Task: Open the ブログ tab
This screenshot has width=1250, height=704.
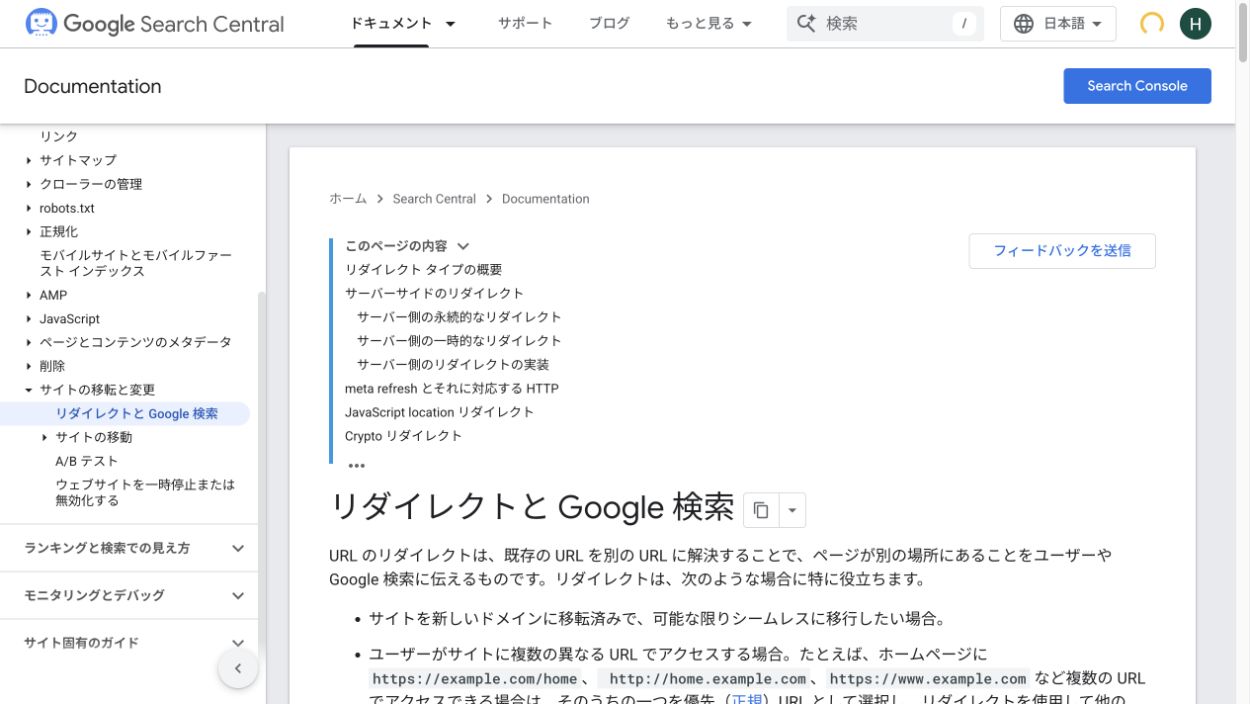Action: click(609, 23)
